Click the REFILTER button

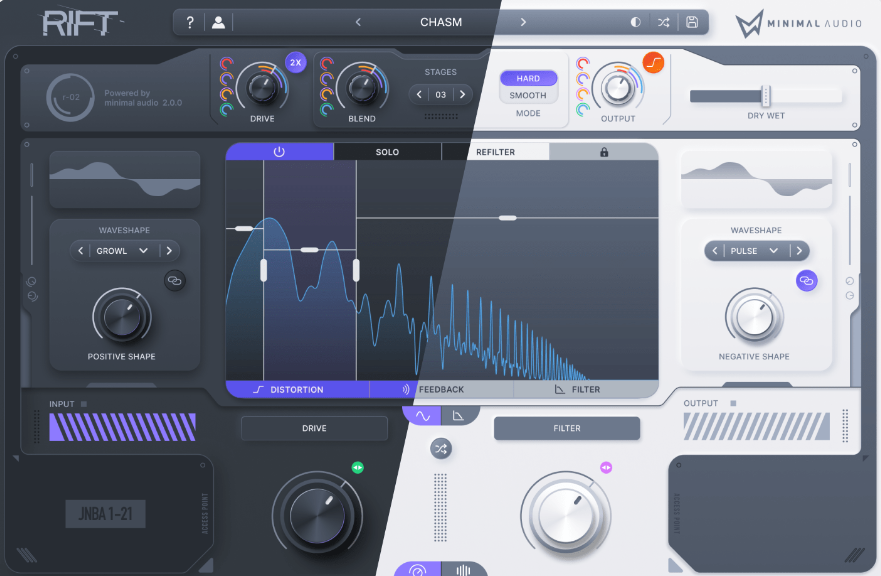pyautogui.click(x=496, y=152)
